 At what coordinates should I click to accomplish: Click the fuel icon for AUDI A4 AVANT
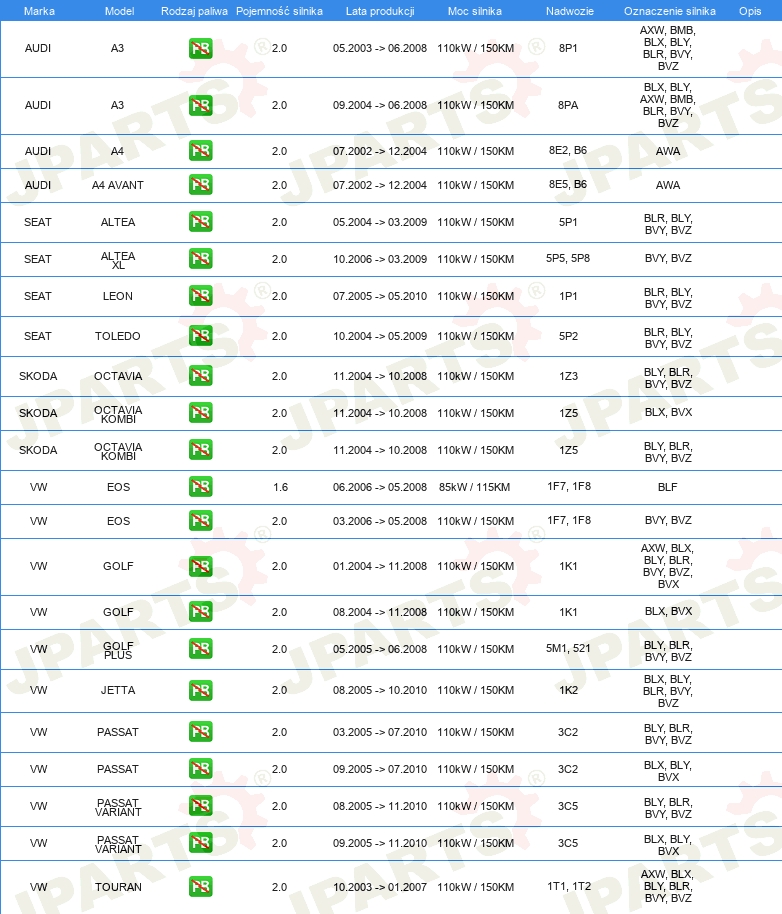200,185
